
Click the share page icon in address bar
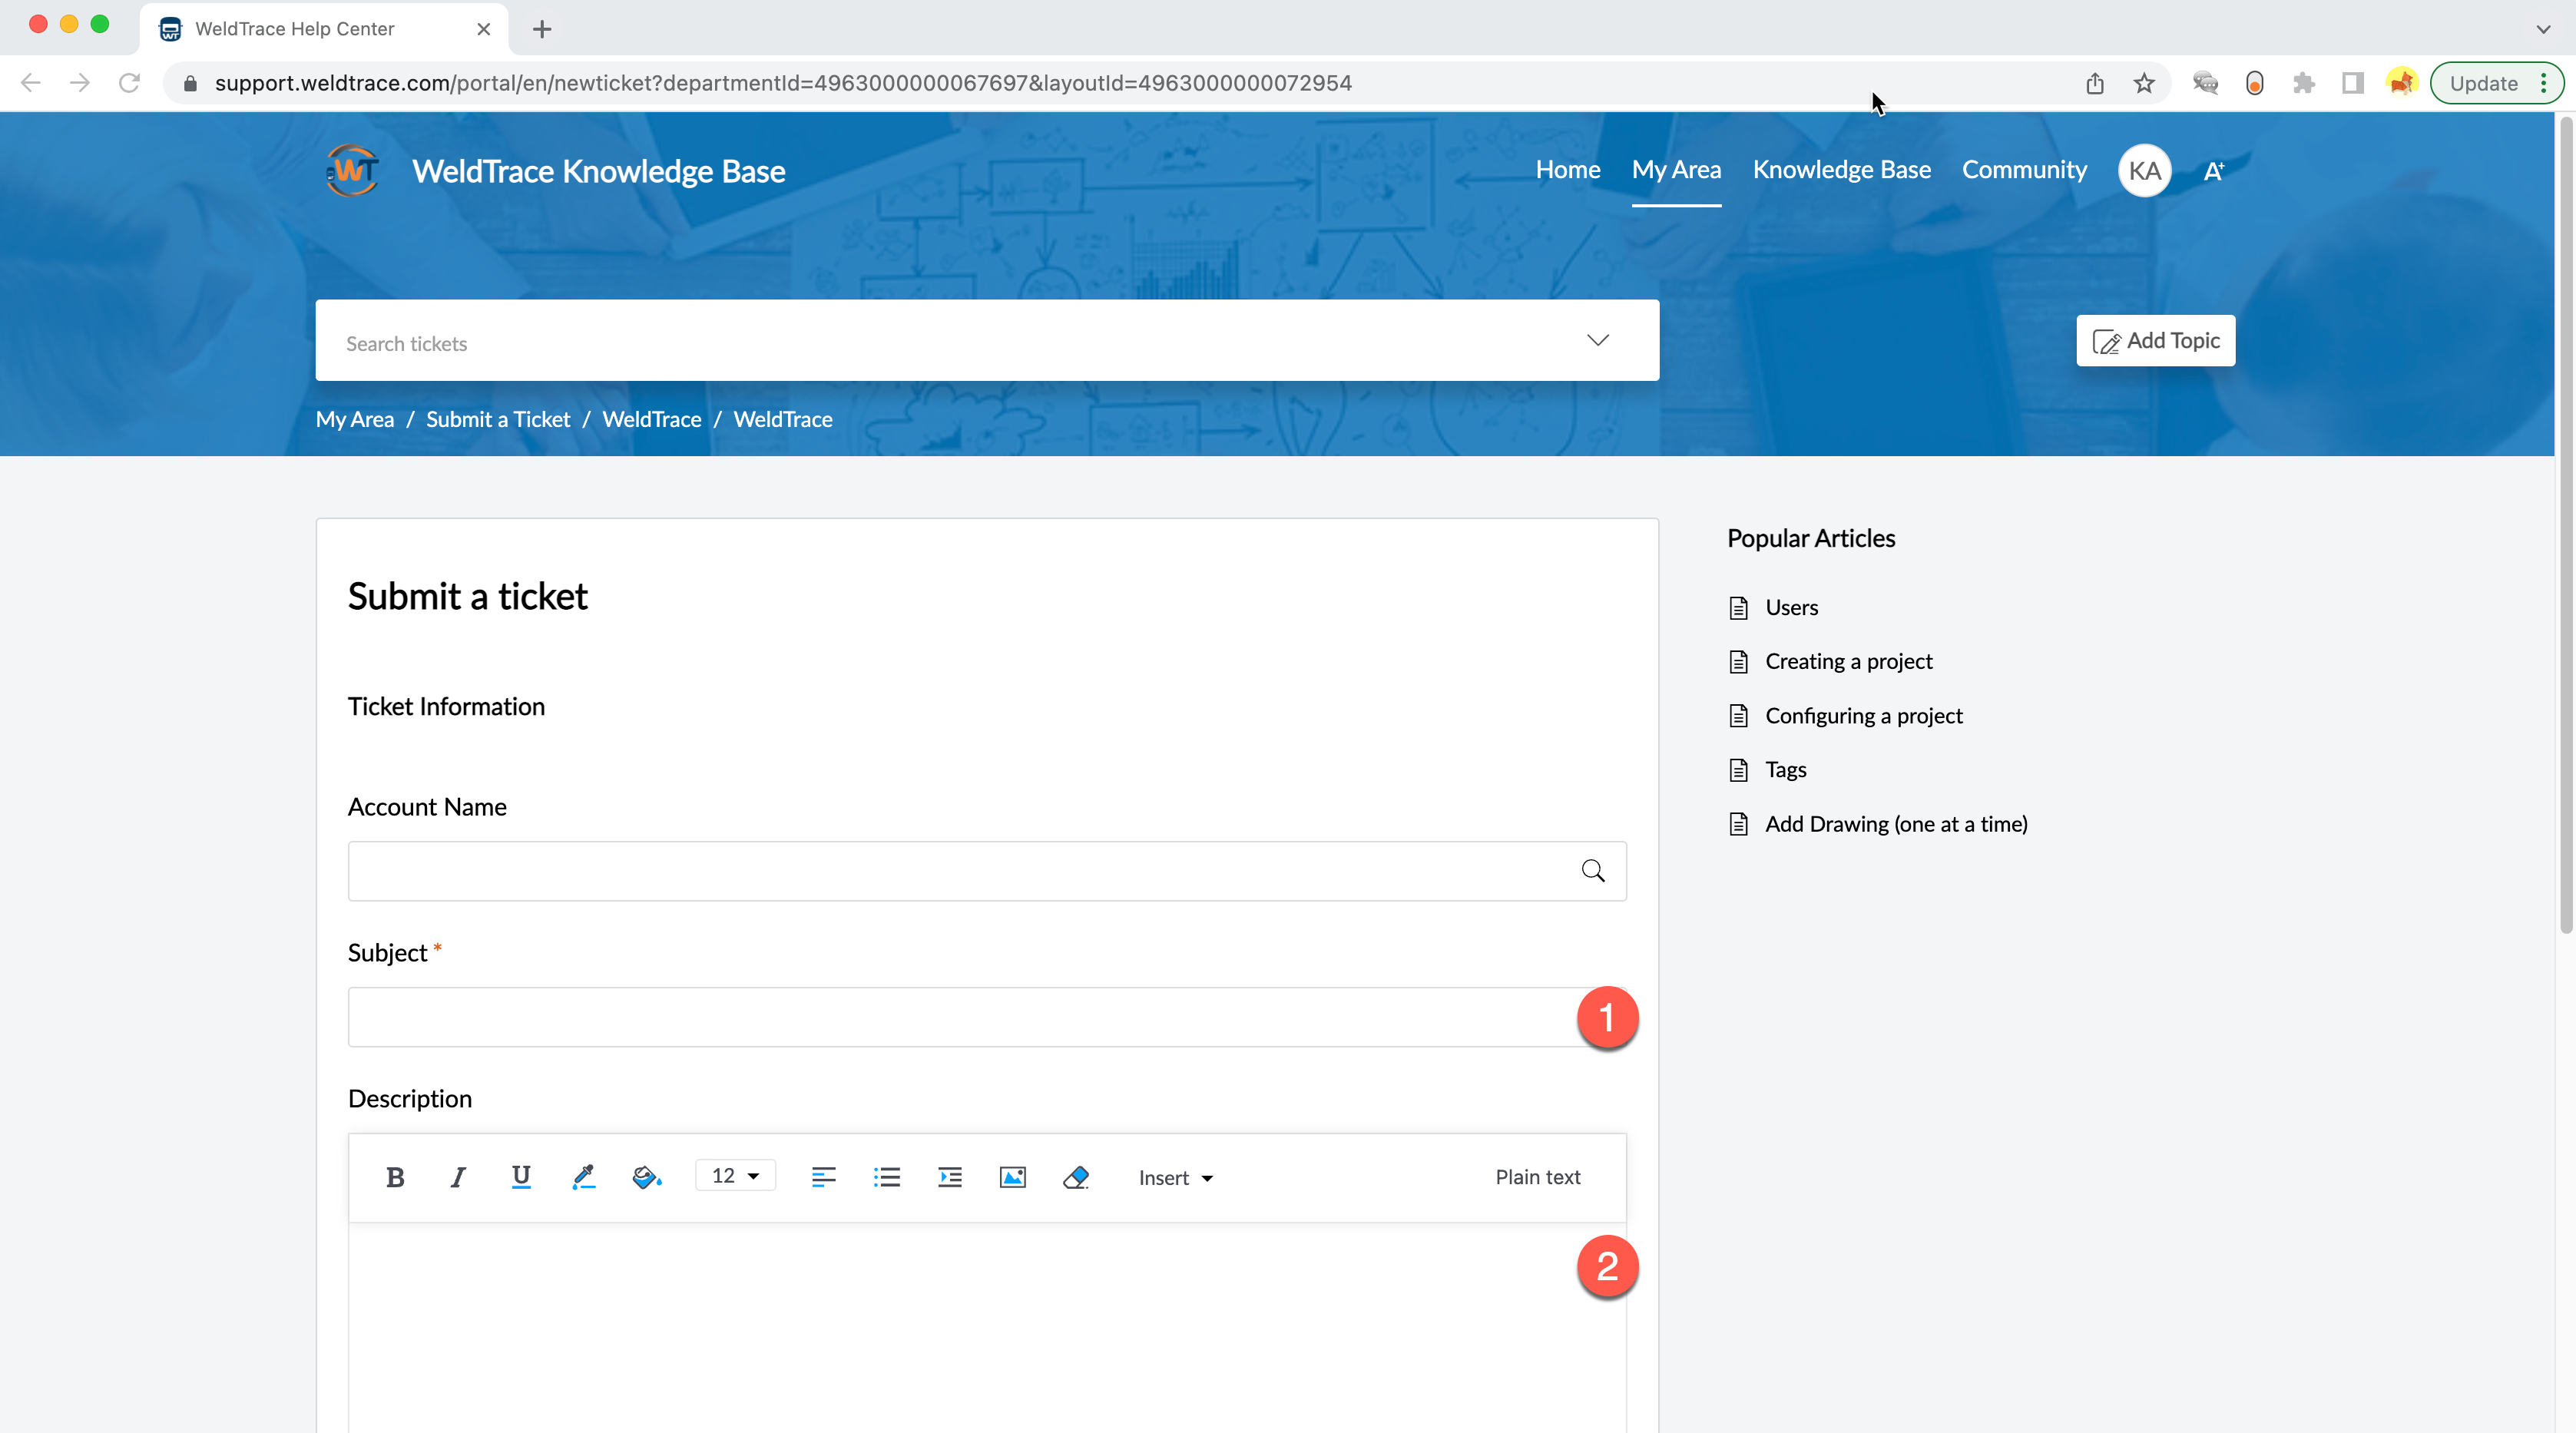(2095, 83)
